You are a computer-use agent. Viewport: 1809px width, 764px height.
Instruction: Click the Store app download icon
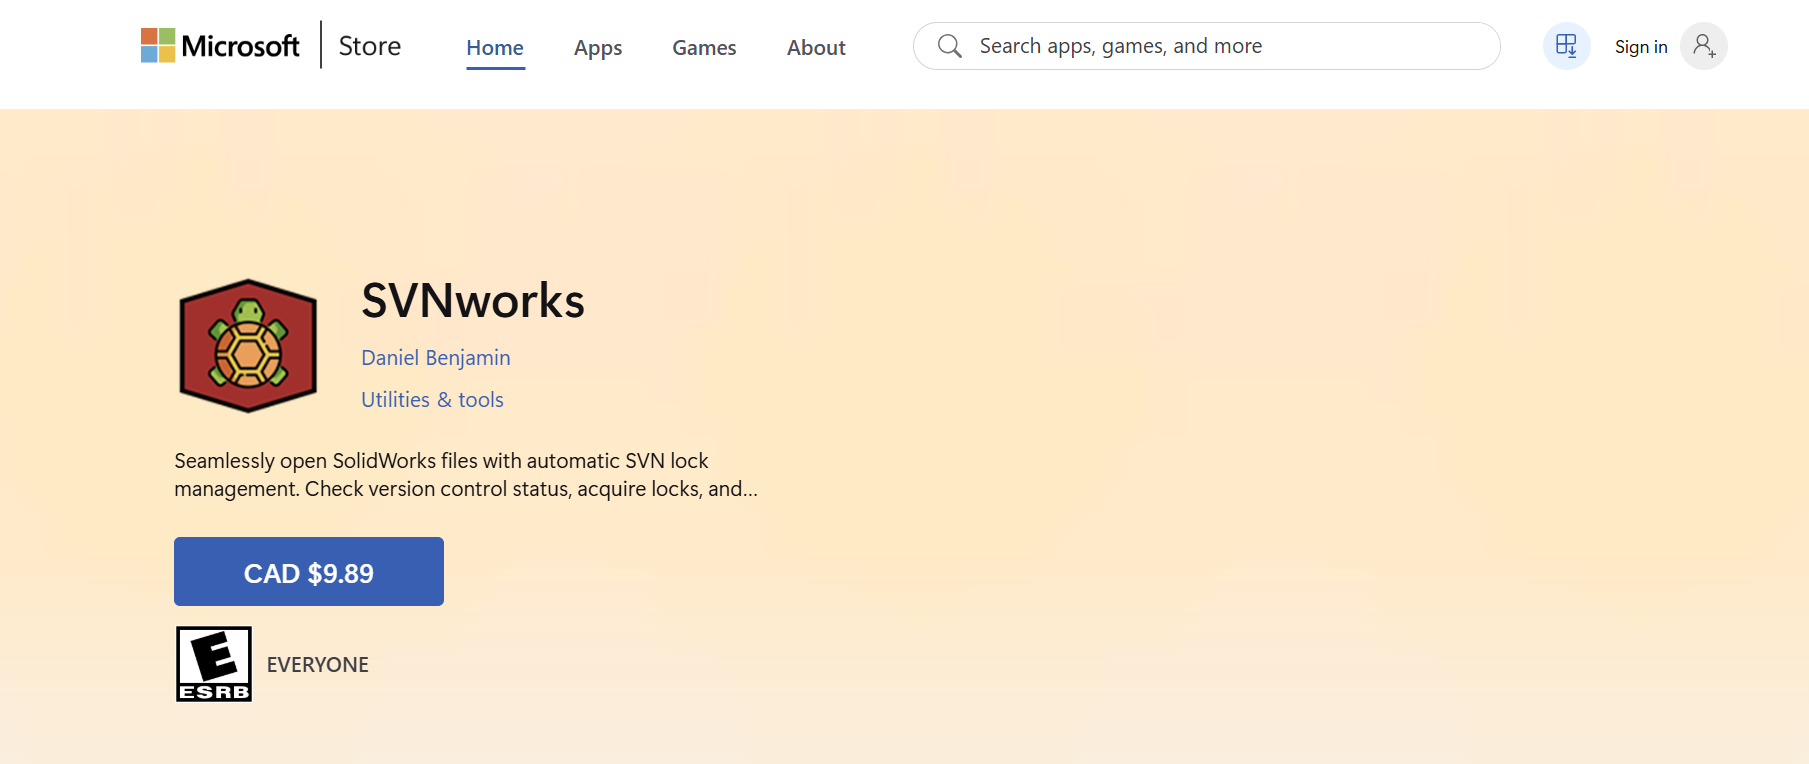point(1566,46)
